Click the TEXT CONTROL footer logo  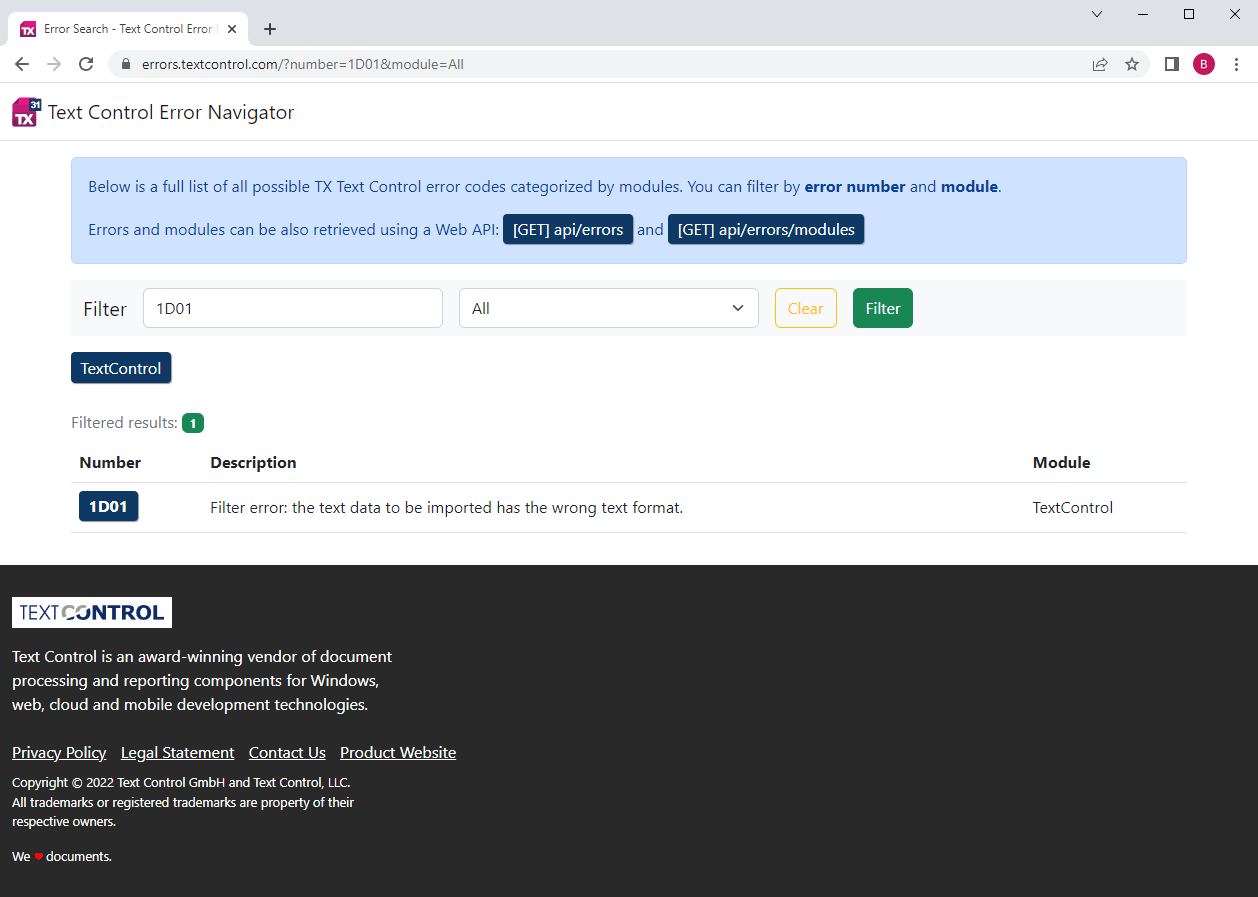coord(92,613)
